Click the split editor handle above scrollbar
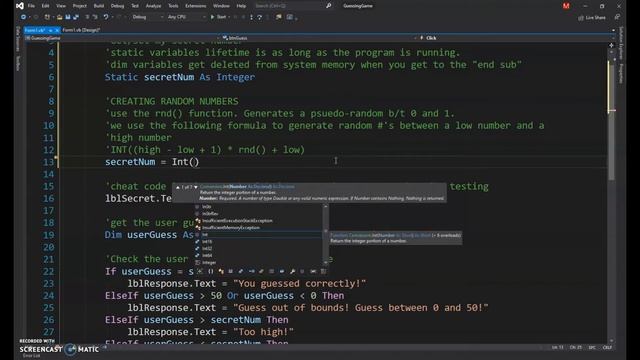This screenshot has height=360, width=640. pyautogui.click(x=611, y=45)
